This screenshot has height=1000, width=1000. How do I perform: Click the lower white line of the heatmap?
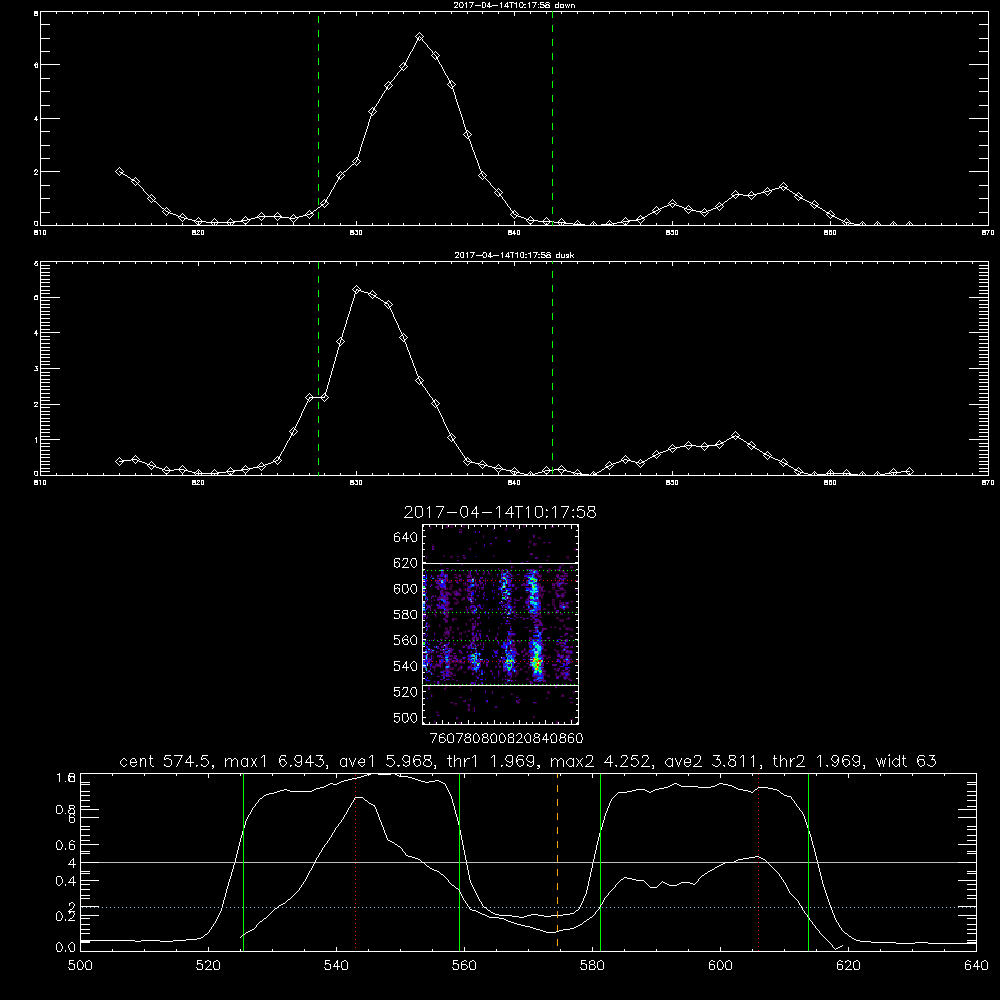tap(501, 685)
